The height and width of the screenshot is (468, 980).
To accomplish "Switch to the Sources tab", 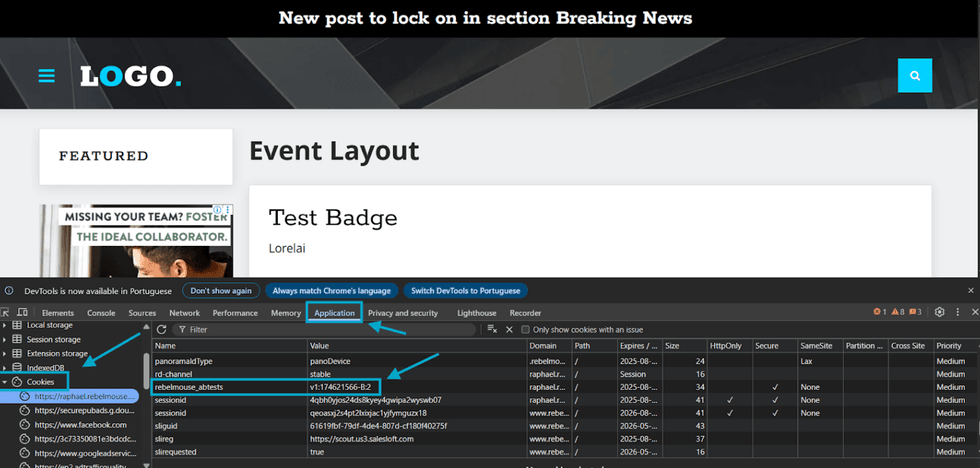I will [x=142, y=313].
